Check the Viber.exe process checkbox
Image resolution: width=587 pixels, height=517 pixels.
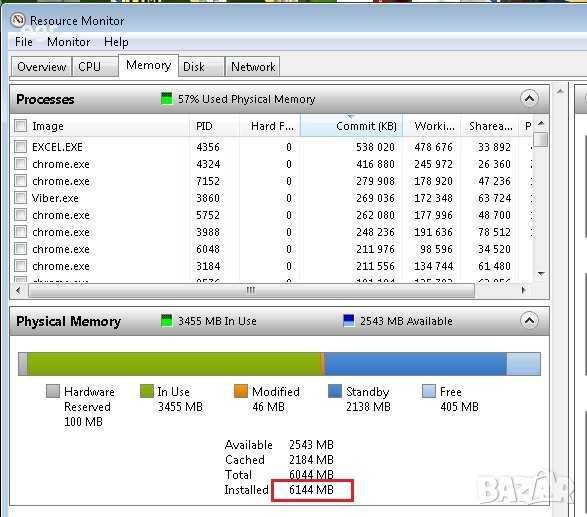(21, 198)
